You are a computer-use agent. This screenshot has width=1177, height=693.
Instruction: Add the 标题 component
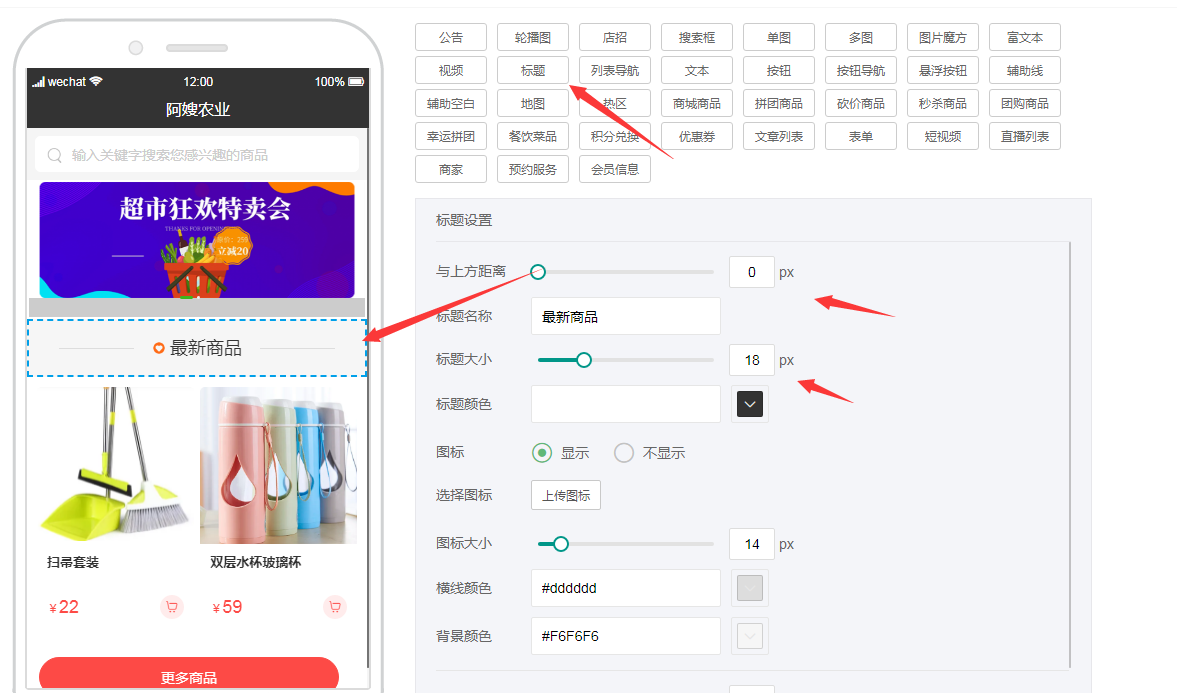coord(533,70)
